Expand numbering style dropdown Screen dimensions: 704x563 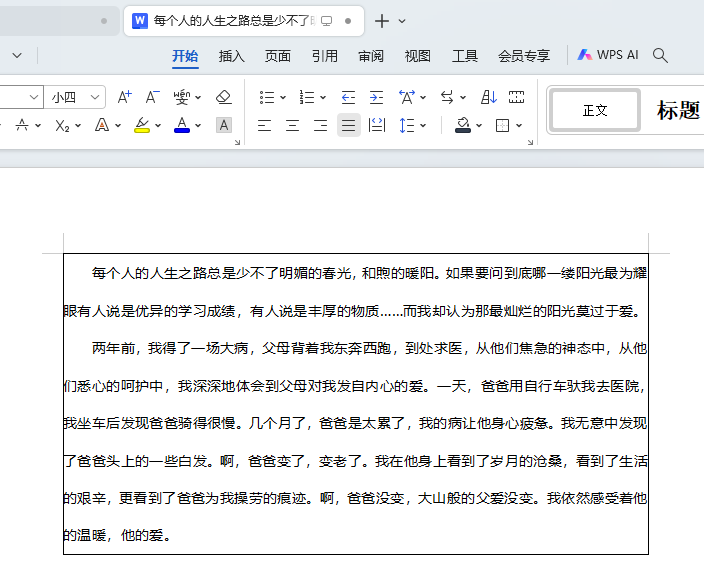323,97
